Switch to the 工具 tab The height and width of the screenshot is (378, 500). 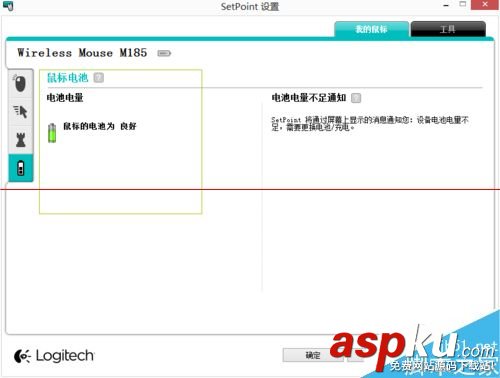(448, 29)
